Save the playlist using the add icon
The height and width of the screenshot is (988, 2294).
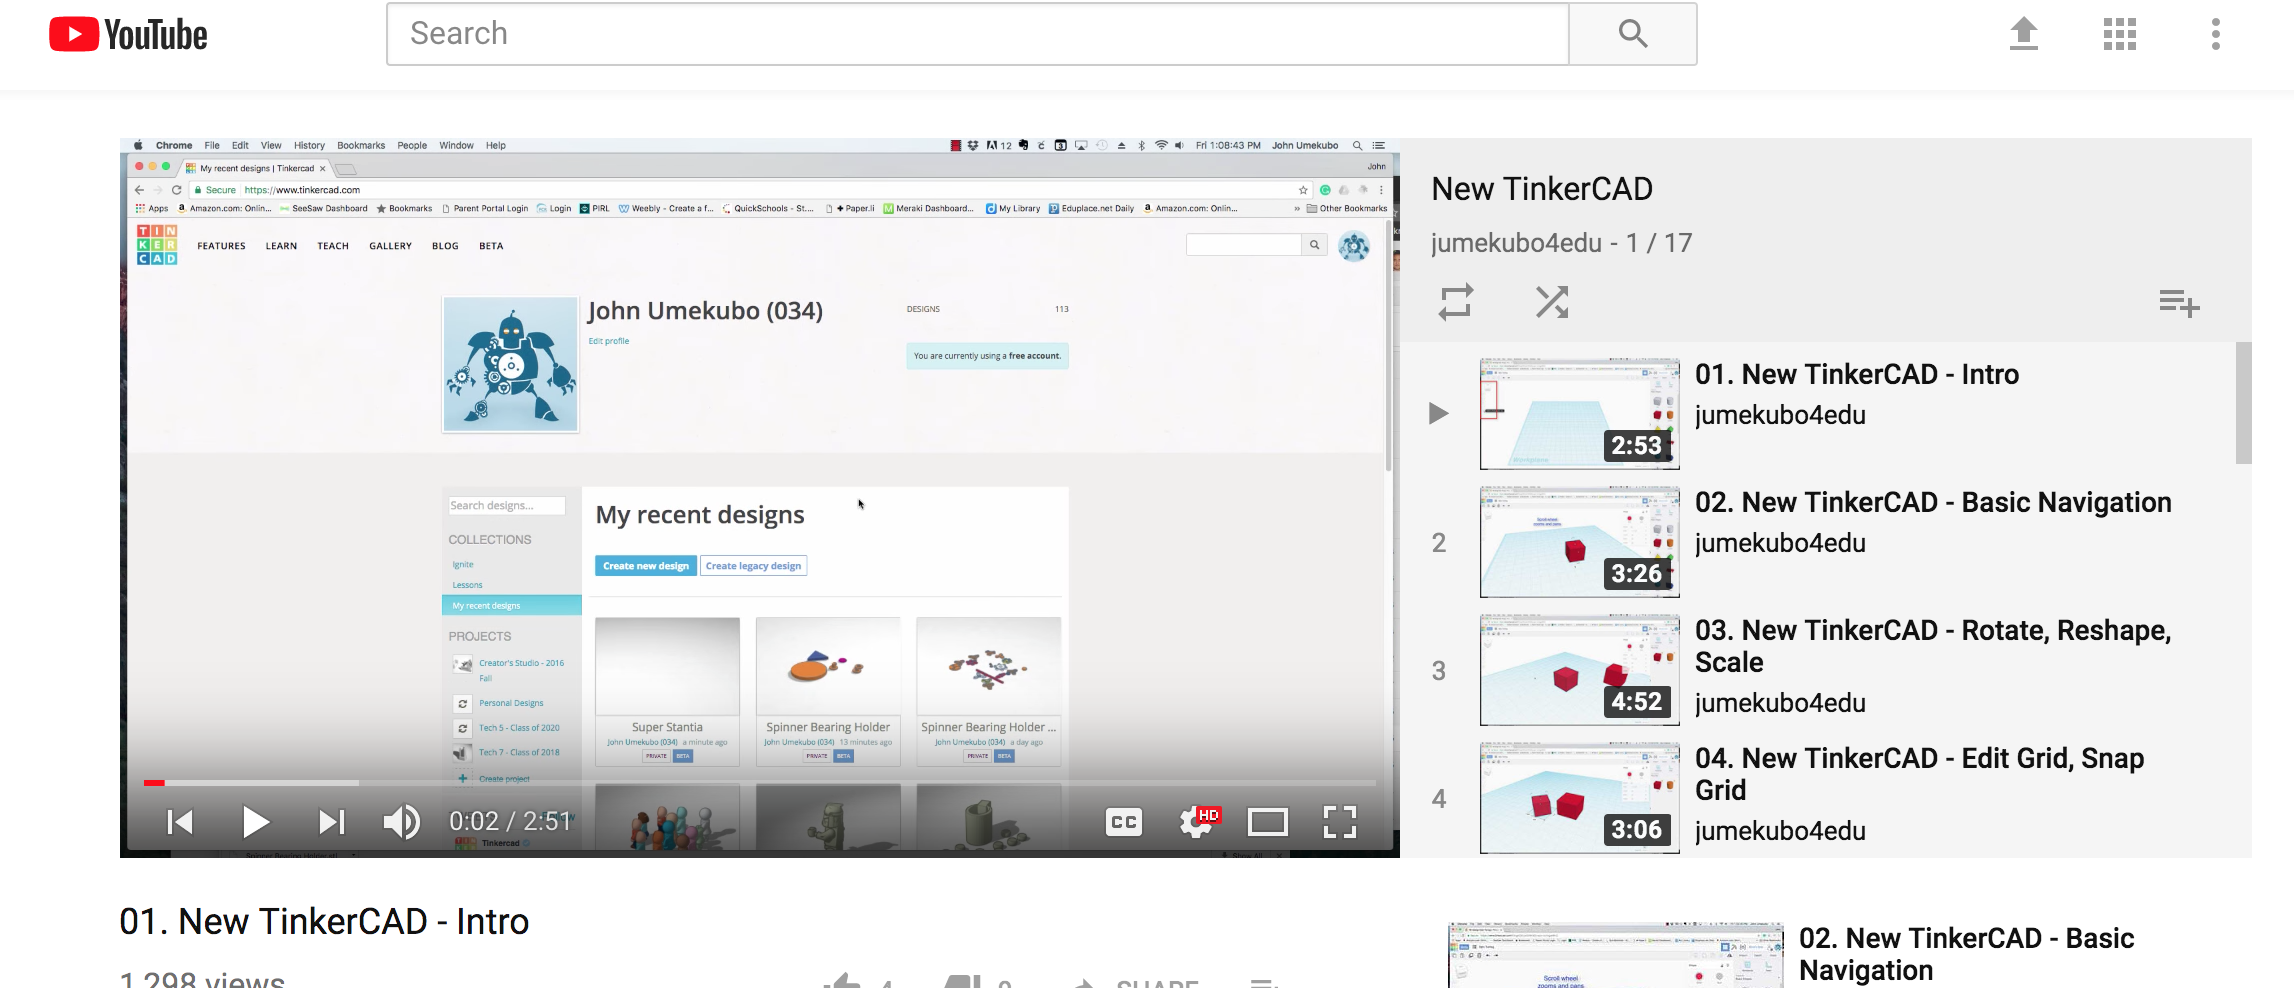pos(2180,303)
